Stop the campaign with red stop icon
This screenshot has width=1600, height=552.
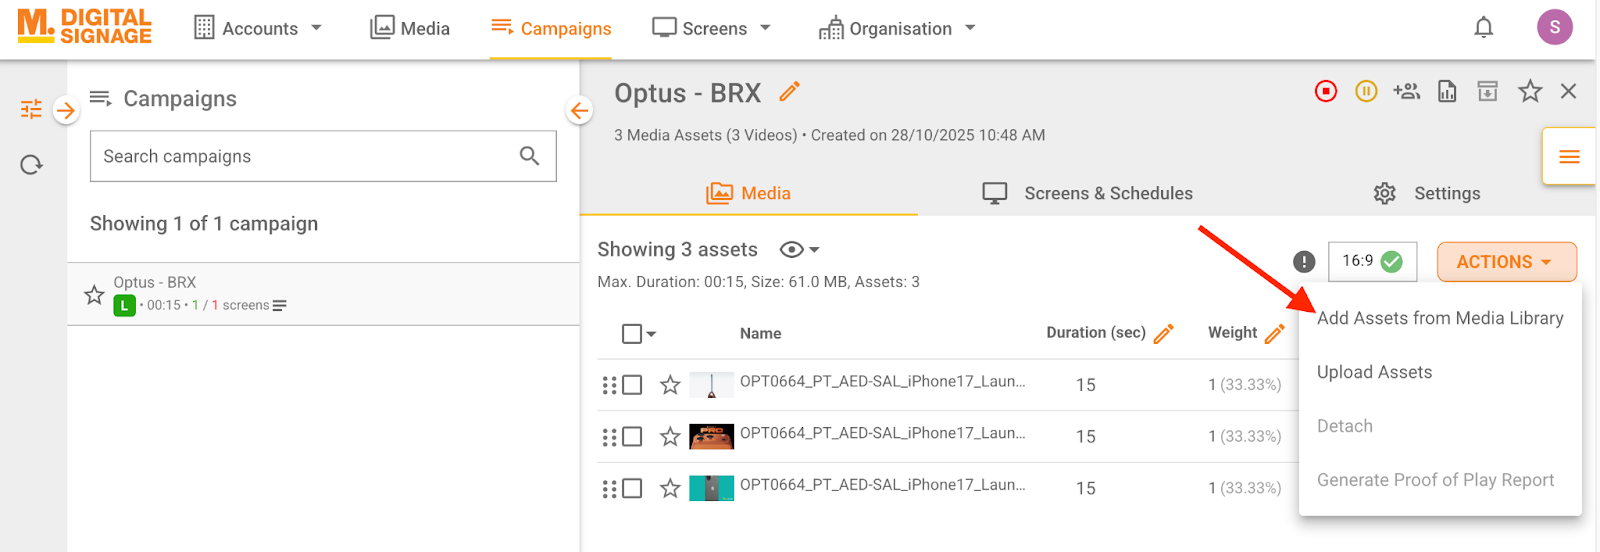(x=1326, y=92)
